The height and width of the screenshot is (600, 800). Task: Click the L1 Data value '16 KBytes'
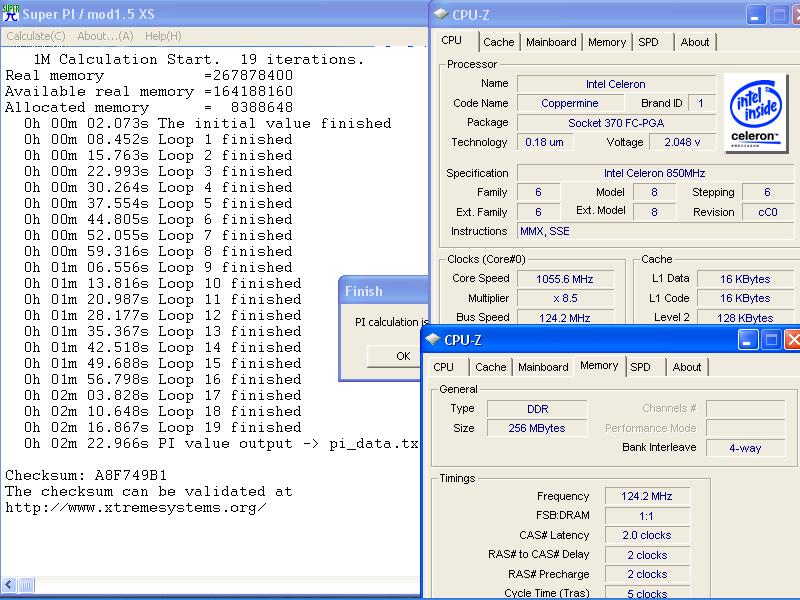(x=745, y=279)
